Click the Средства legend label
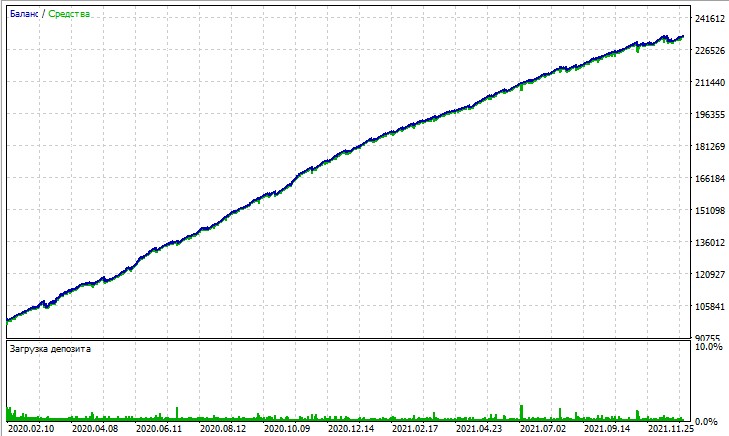This screenshot has width=729, height=436. [69, 14]
